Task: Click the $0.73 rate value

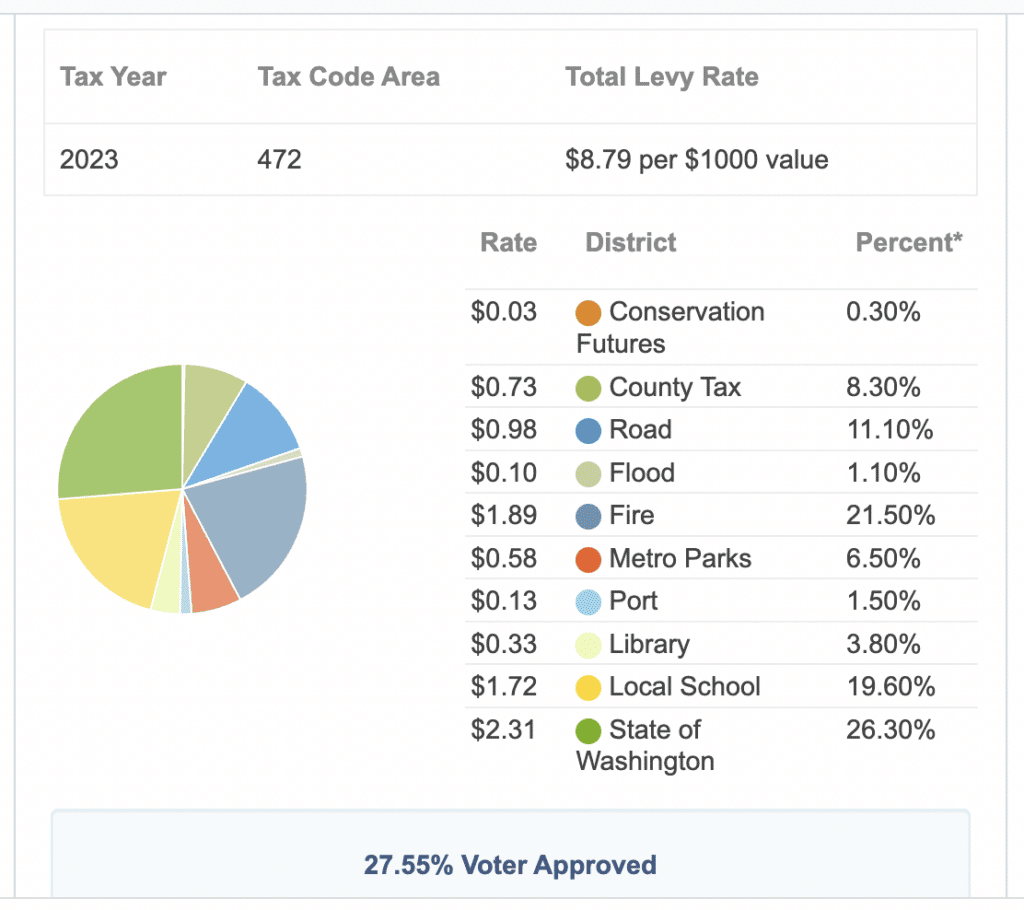Action: click(x=504, y=387)
